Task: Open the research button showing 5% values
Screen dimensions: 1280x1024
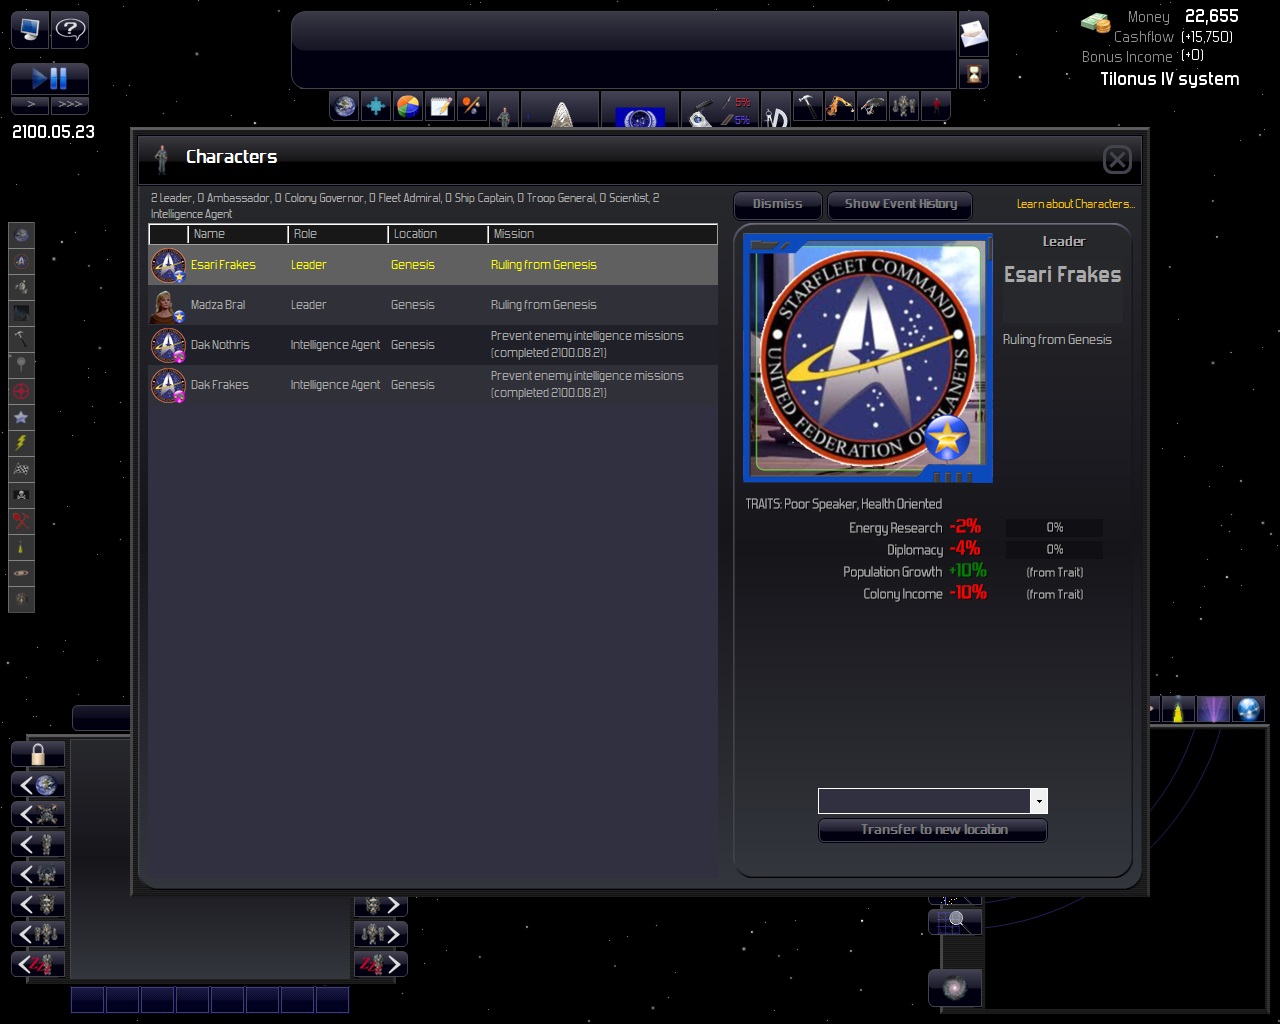Action: pos(720,110)
